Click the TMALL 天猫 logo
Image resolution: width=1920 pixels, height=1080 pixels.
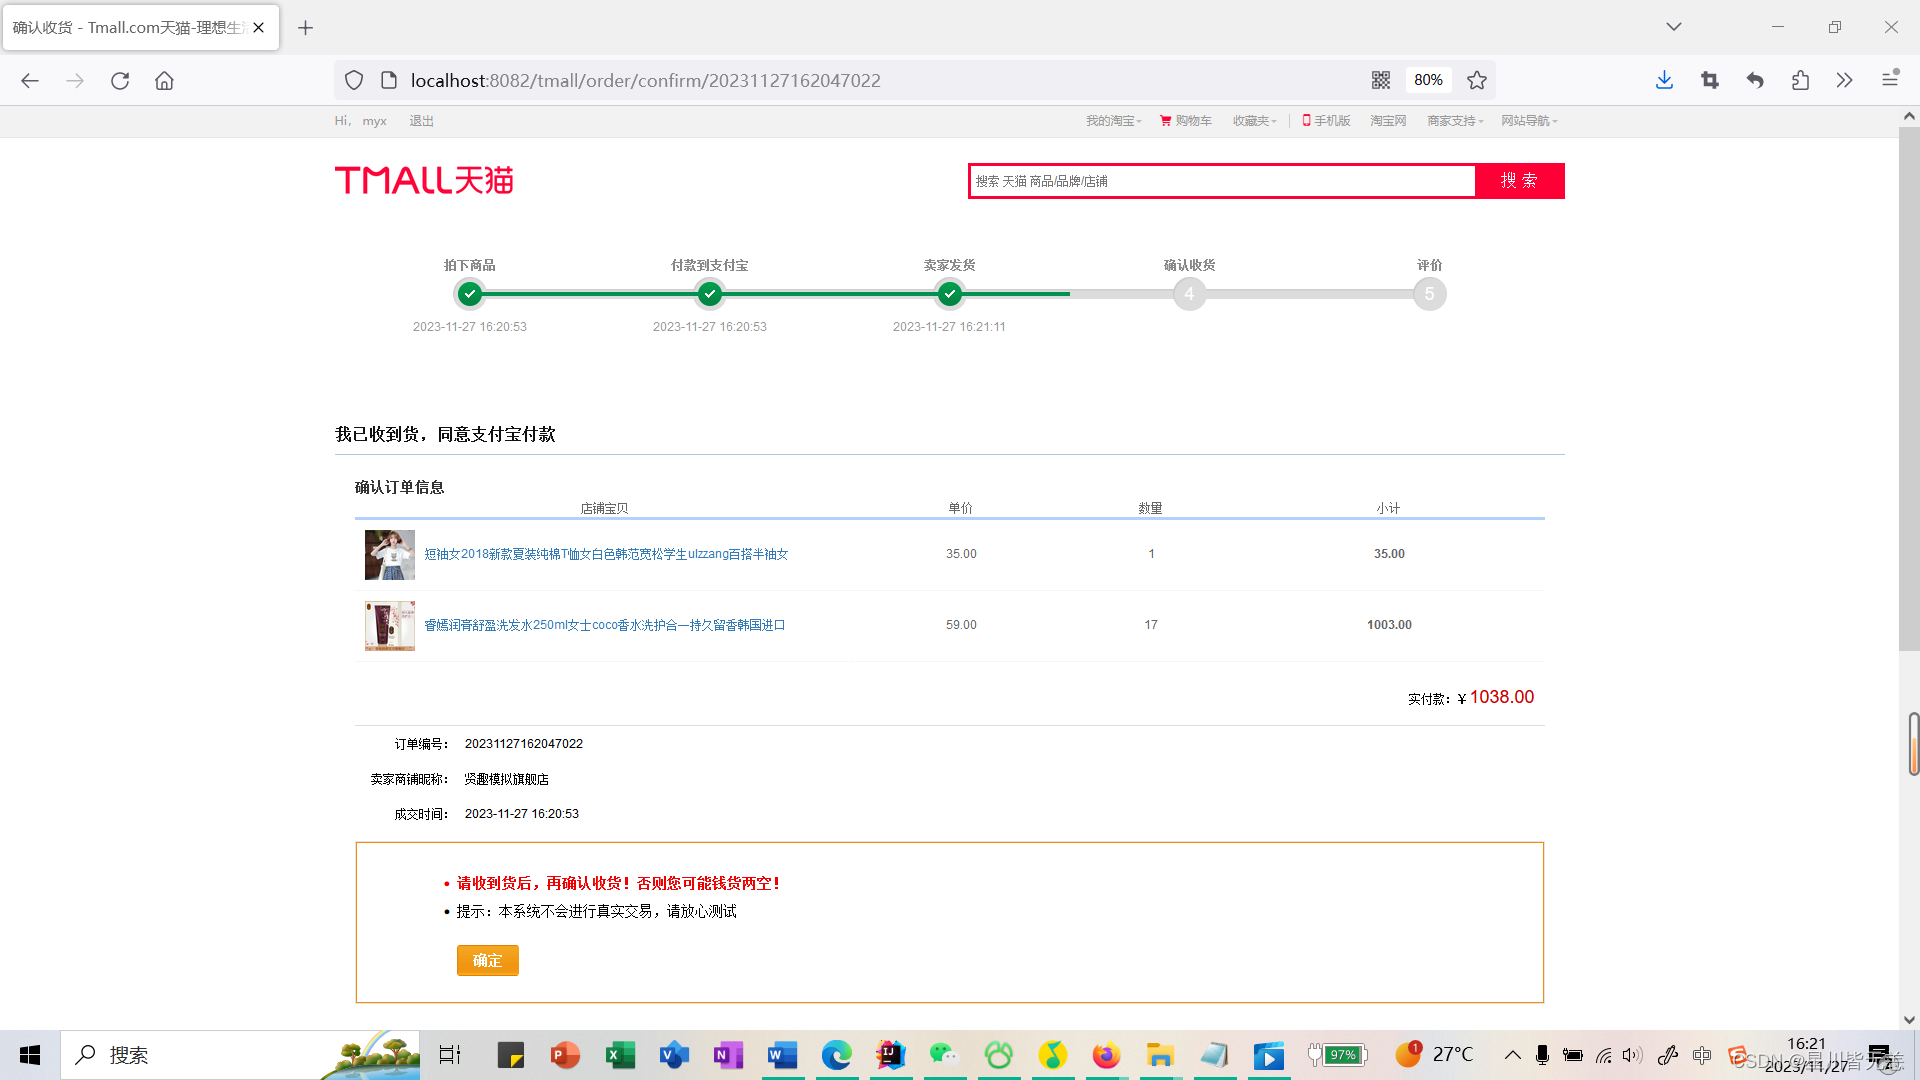pos(424,180)
